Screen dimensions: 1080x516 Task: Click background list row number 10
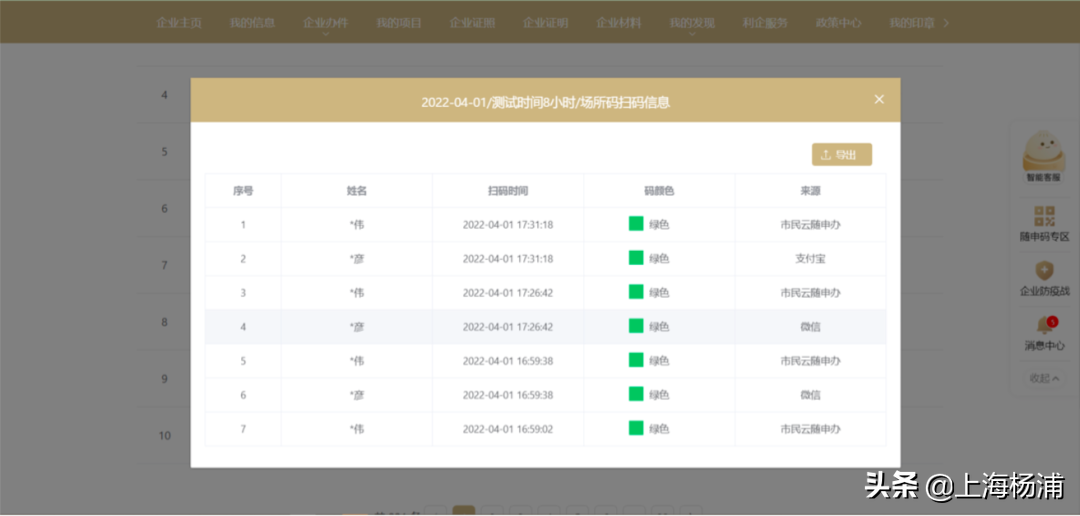pos(165,435)
